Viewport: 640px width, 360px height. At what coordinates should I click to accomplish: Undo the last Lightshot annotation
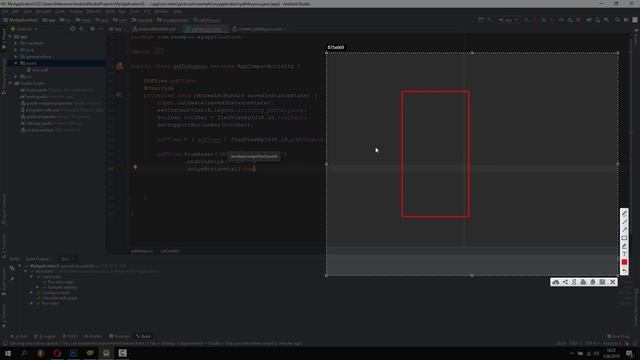[624, 271]
